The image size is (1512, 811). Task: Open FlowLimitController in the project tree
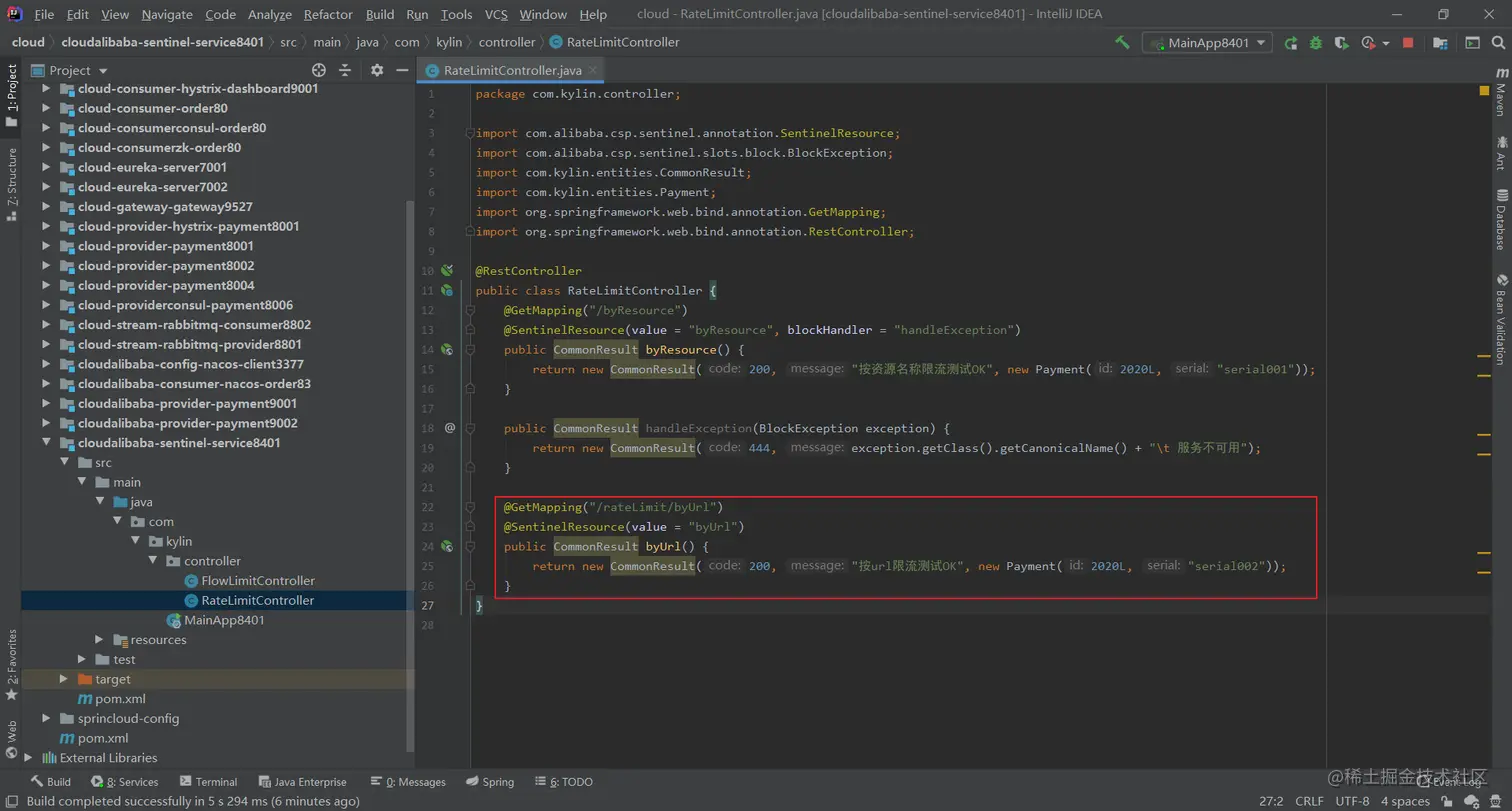pyautogui.click(x=257, y=581)
